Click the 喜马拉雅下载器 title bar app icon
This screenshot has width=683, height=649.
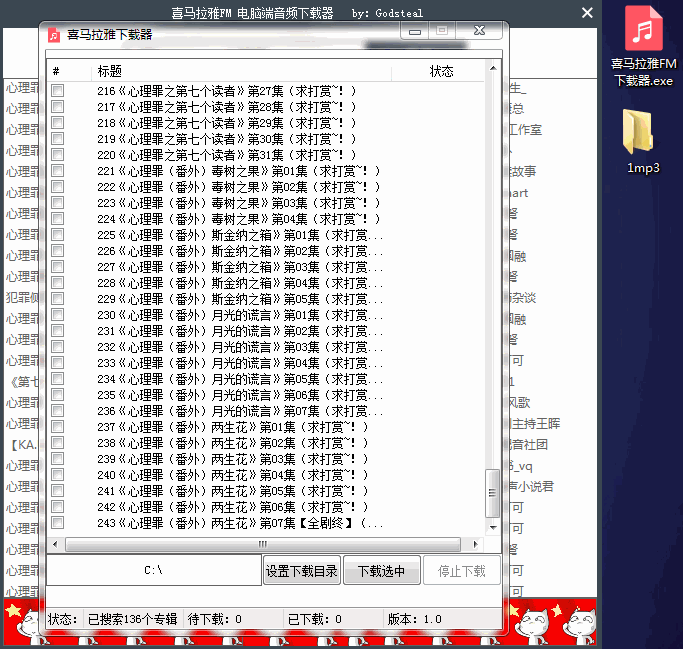(x=55, y=35)
